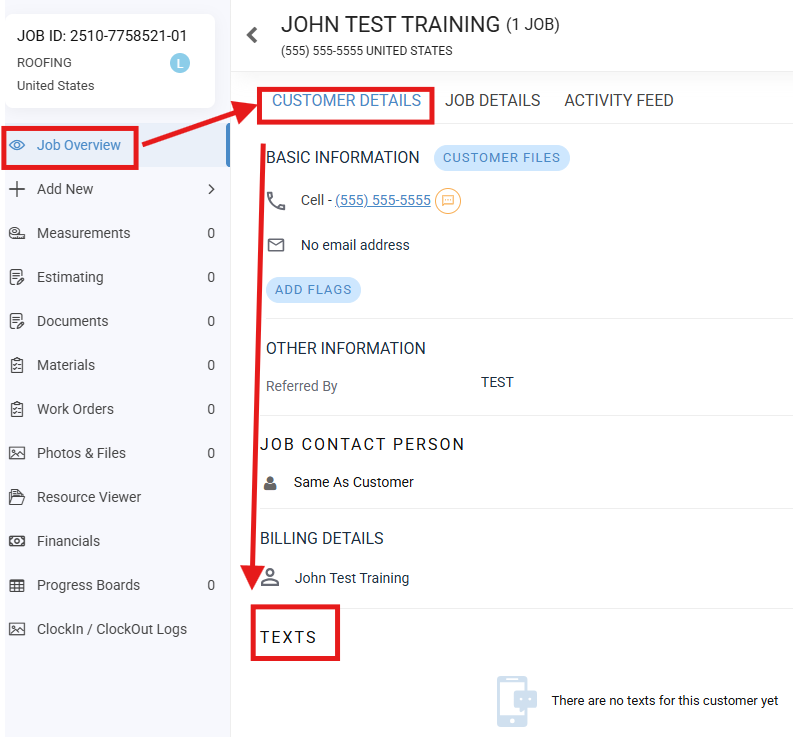Click Same As Customer contact text
This screenshot has height=737, width=793.
pyautogui.click(x=354, y=483)
